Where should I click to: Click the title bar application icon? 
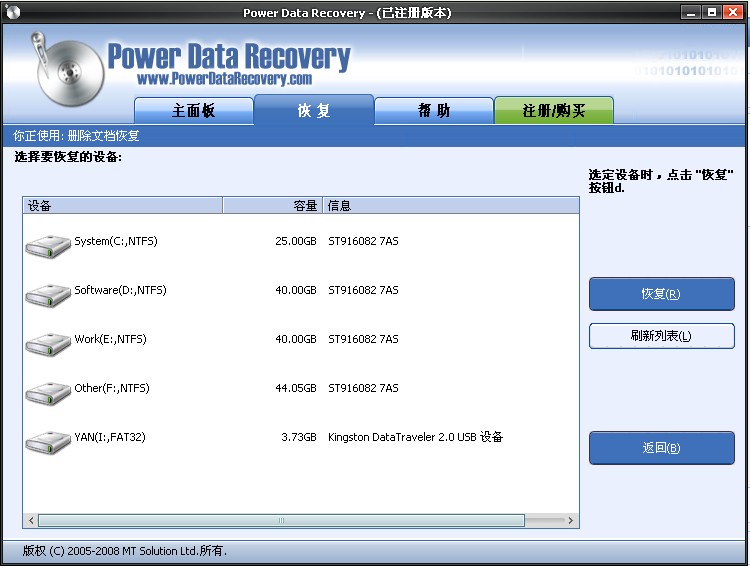[13, 12]
